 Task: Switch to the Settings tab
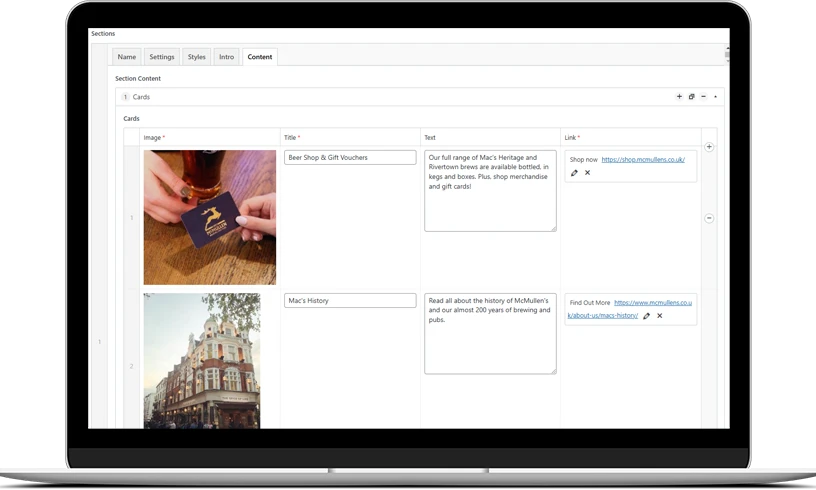pos(162,57)
